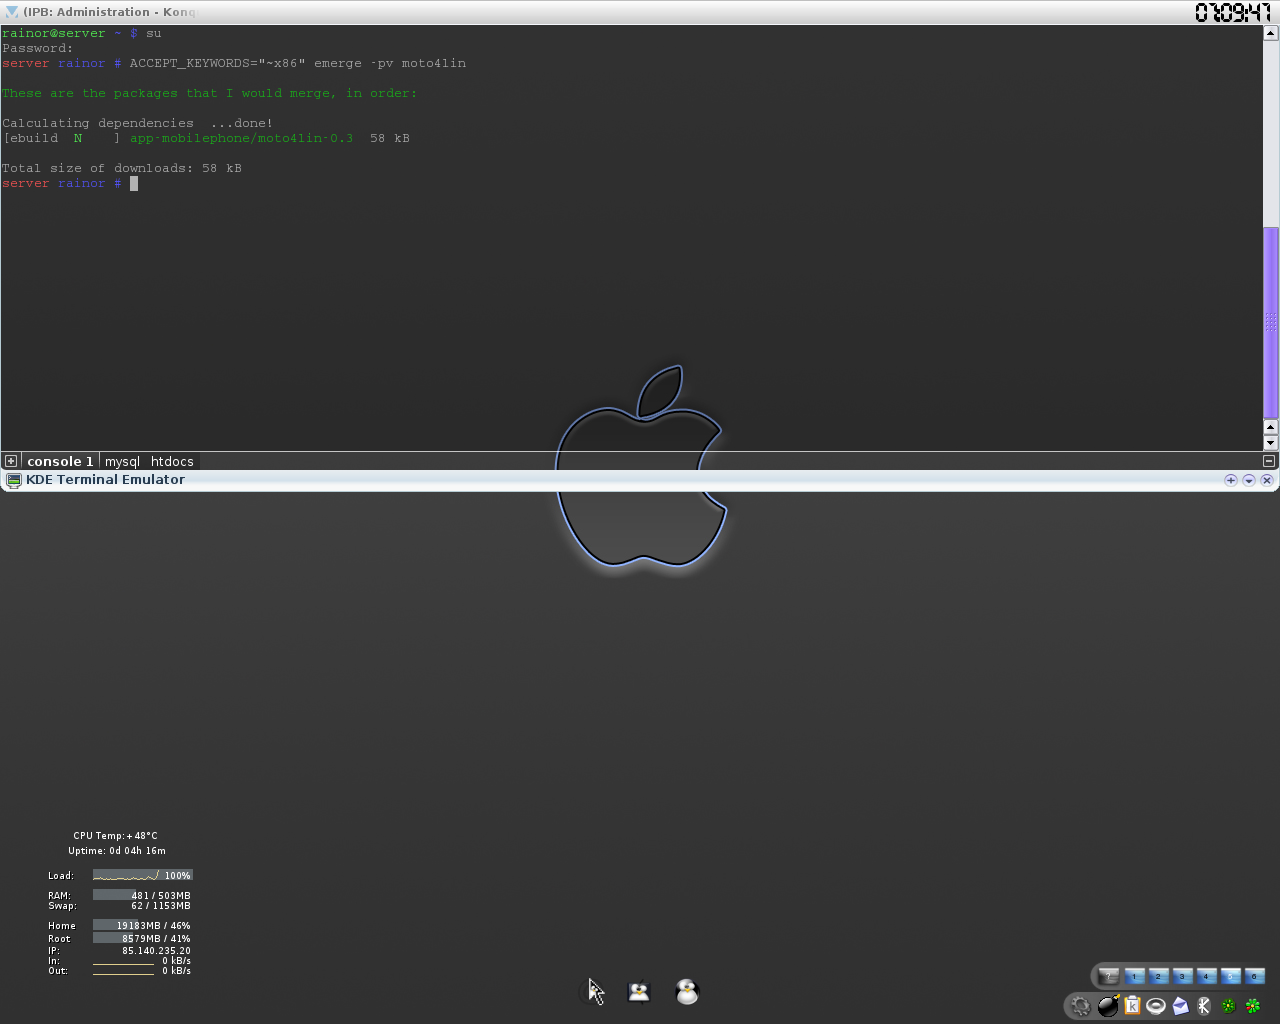Click the terminal icon left of KDE Terminal Emulator
The image size is (1280, 1024).
[x=14, y=480]
